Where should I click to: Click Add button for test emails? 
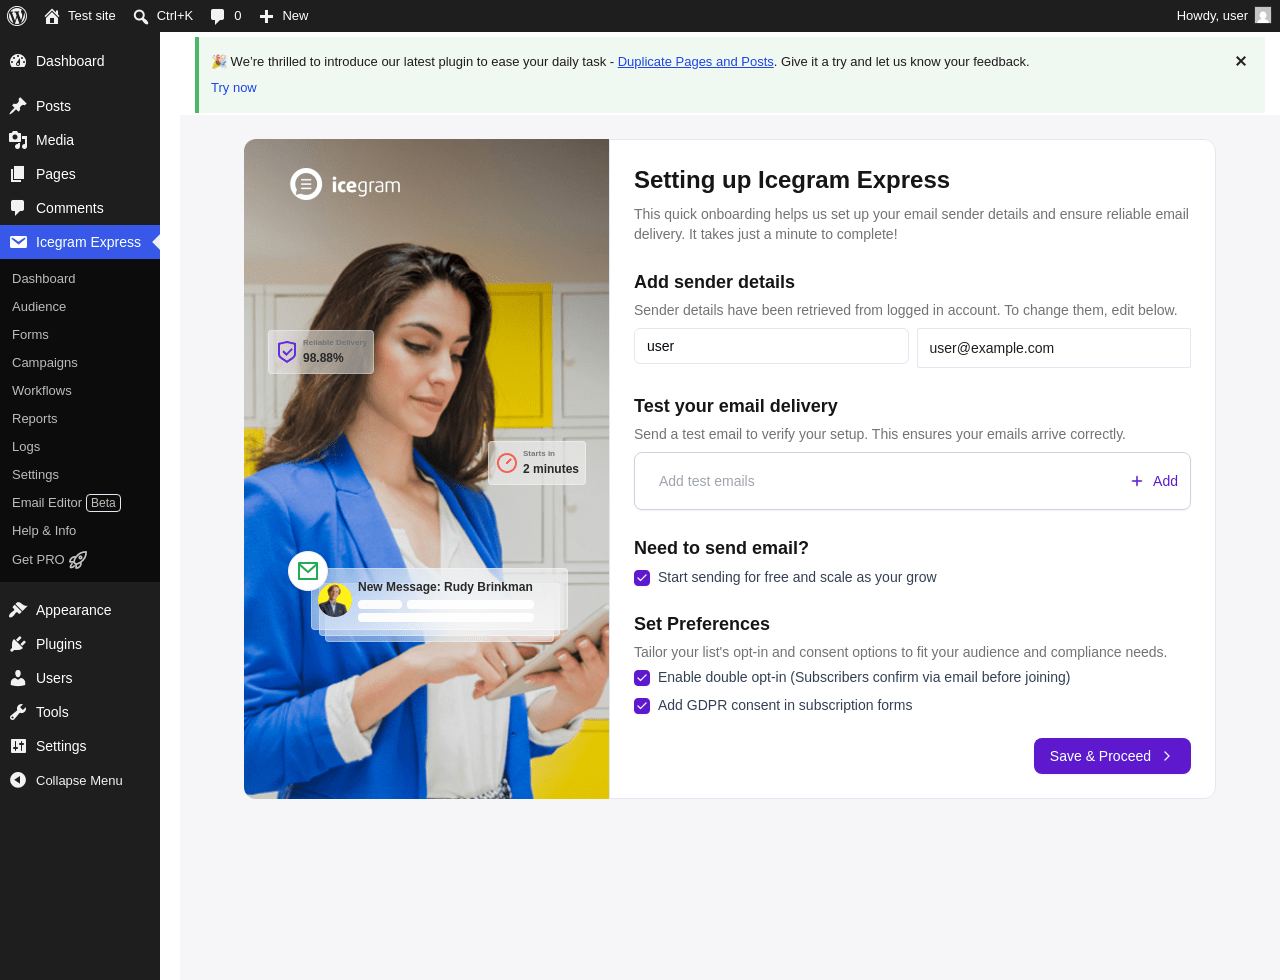click(1154, 481)
